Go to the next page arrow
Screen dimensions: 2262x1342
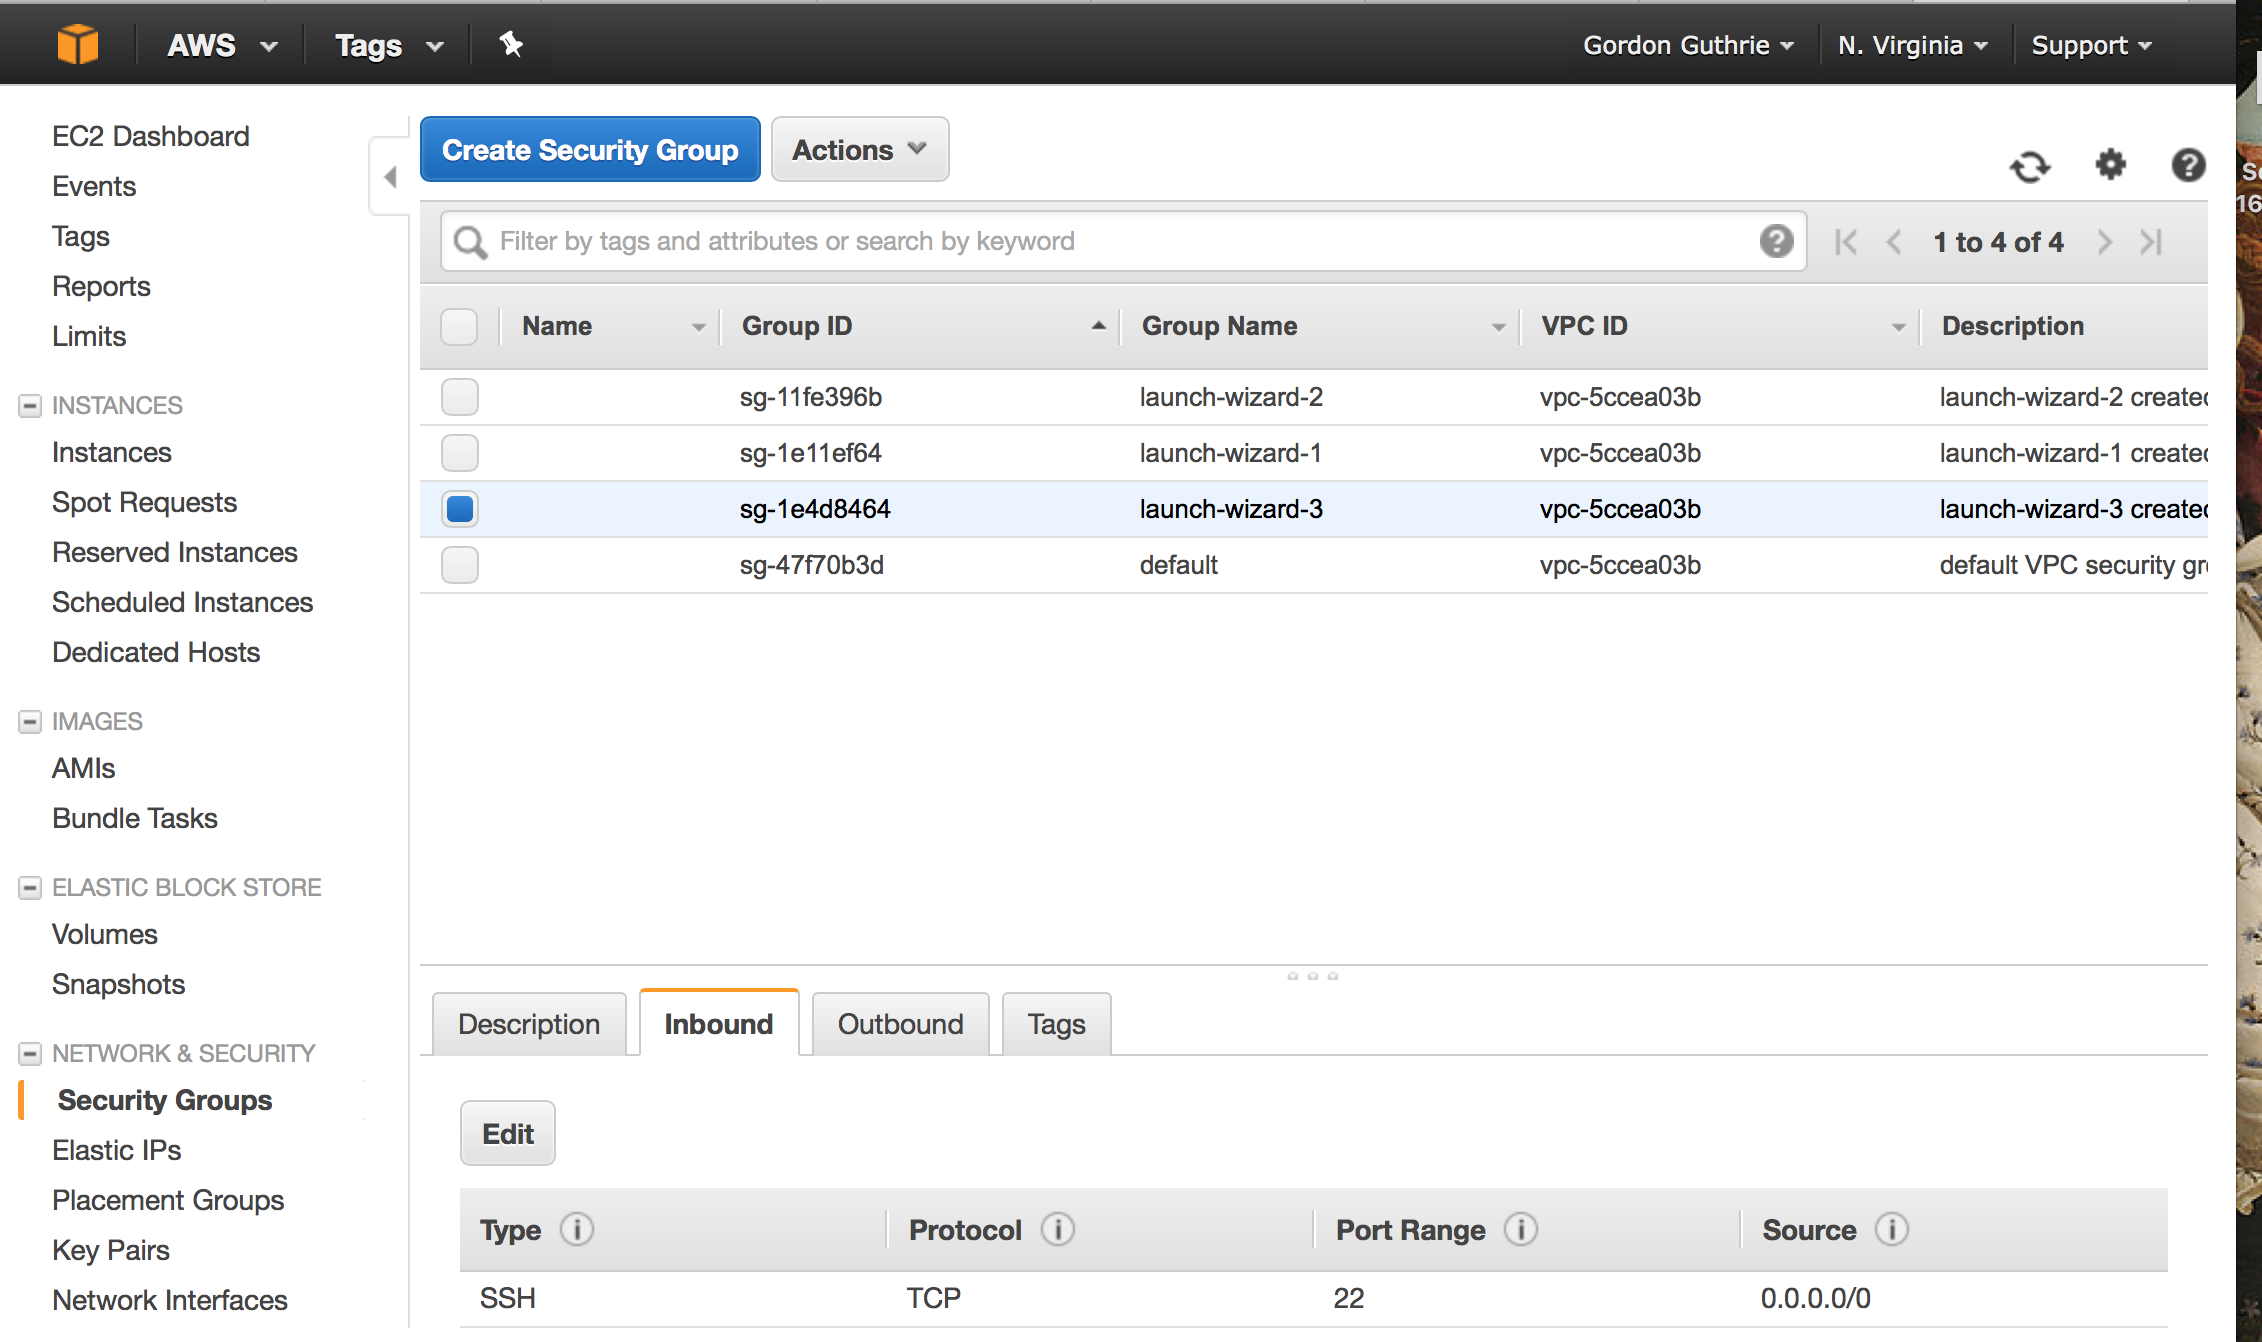coord(2105,242)
